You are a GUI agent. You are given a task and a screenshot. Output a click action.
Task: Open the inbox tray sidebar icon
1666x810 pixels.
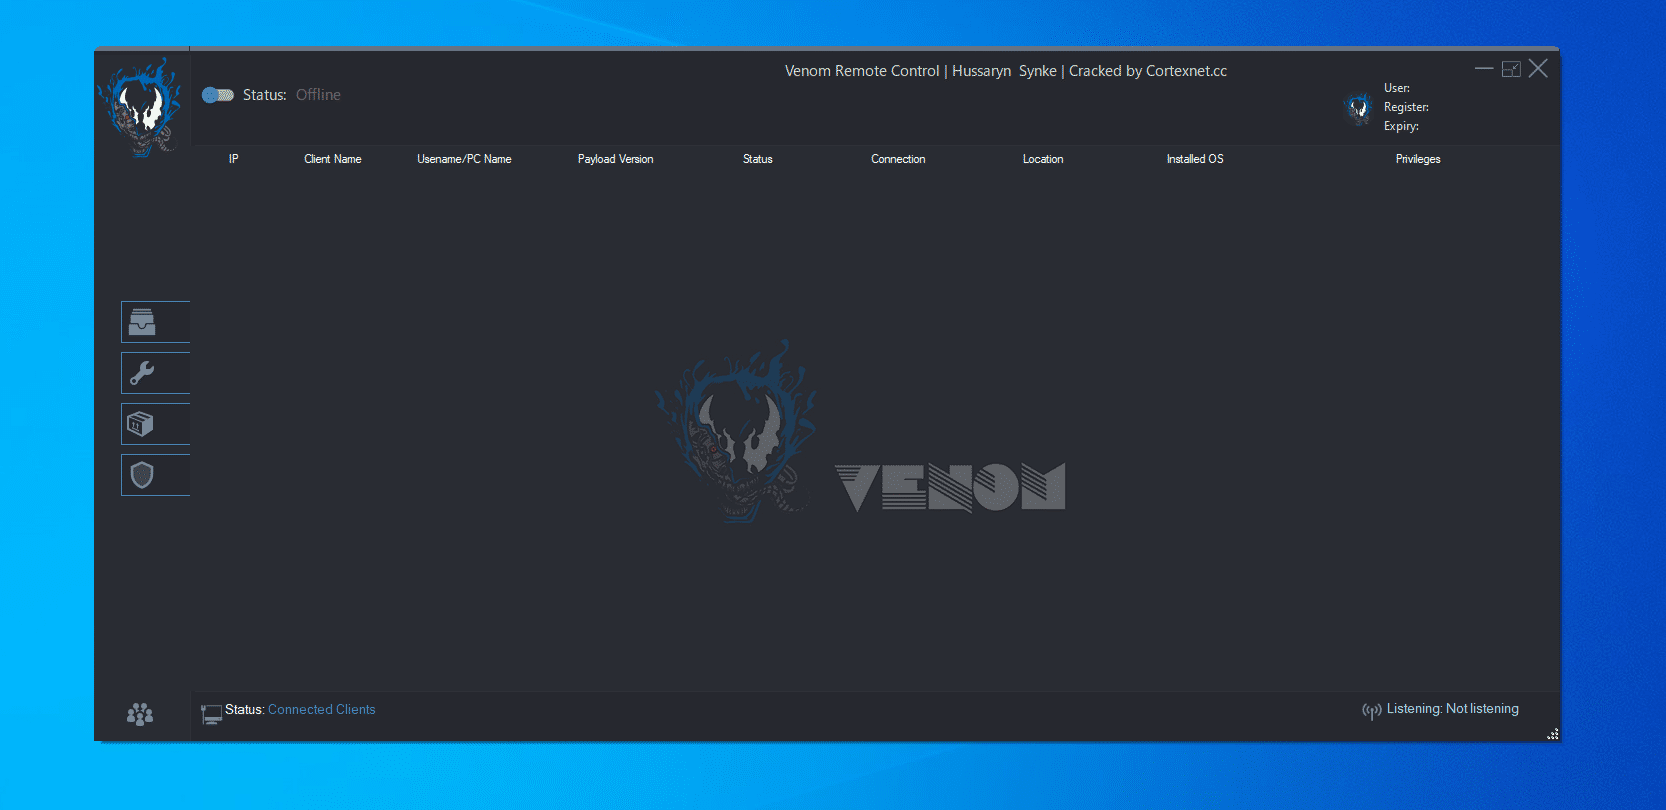pos(155,322)
